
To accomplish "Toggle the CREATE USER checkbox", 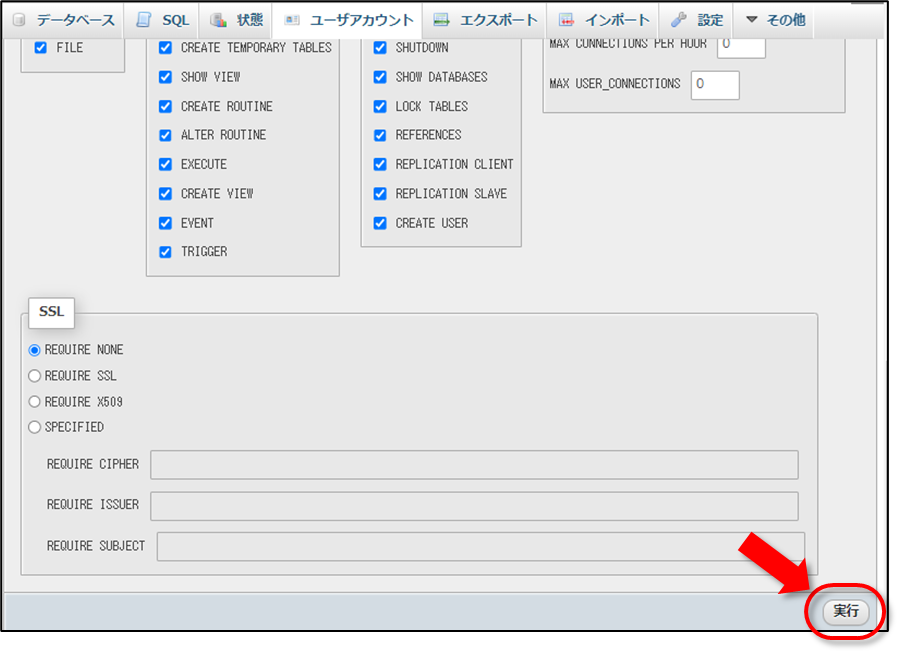I will (380, 223).
